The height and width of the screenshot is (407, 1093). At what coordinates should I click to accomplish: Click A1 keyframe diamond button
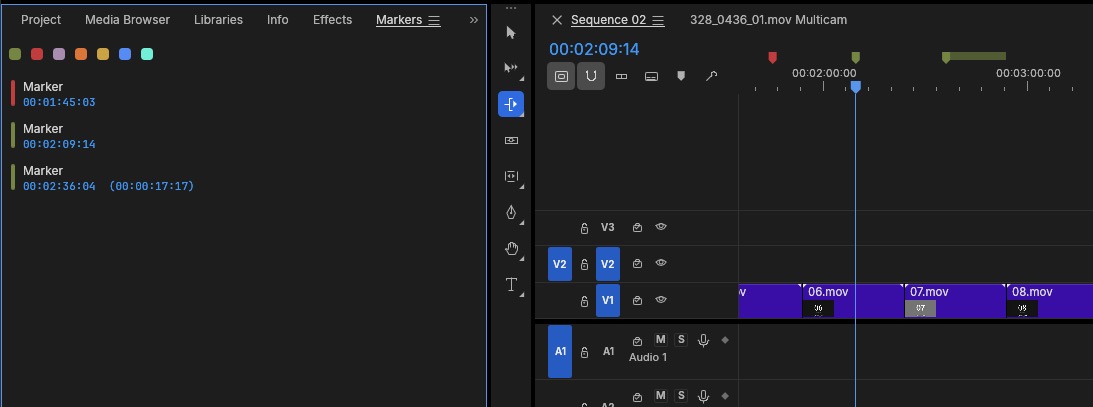(725, 340)
